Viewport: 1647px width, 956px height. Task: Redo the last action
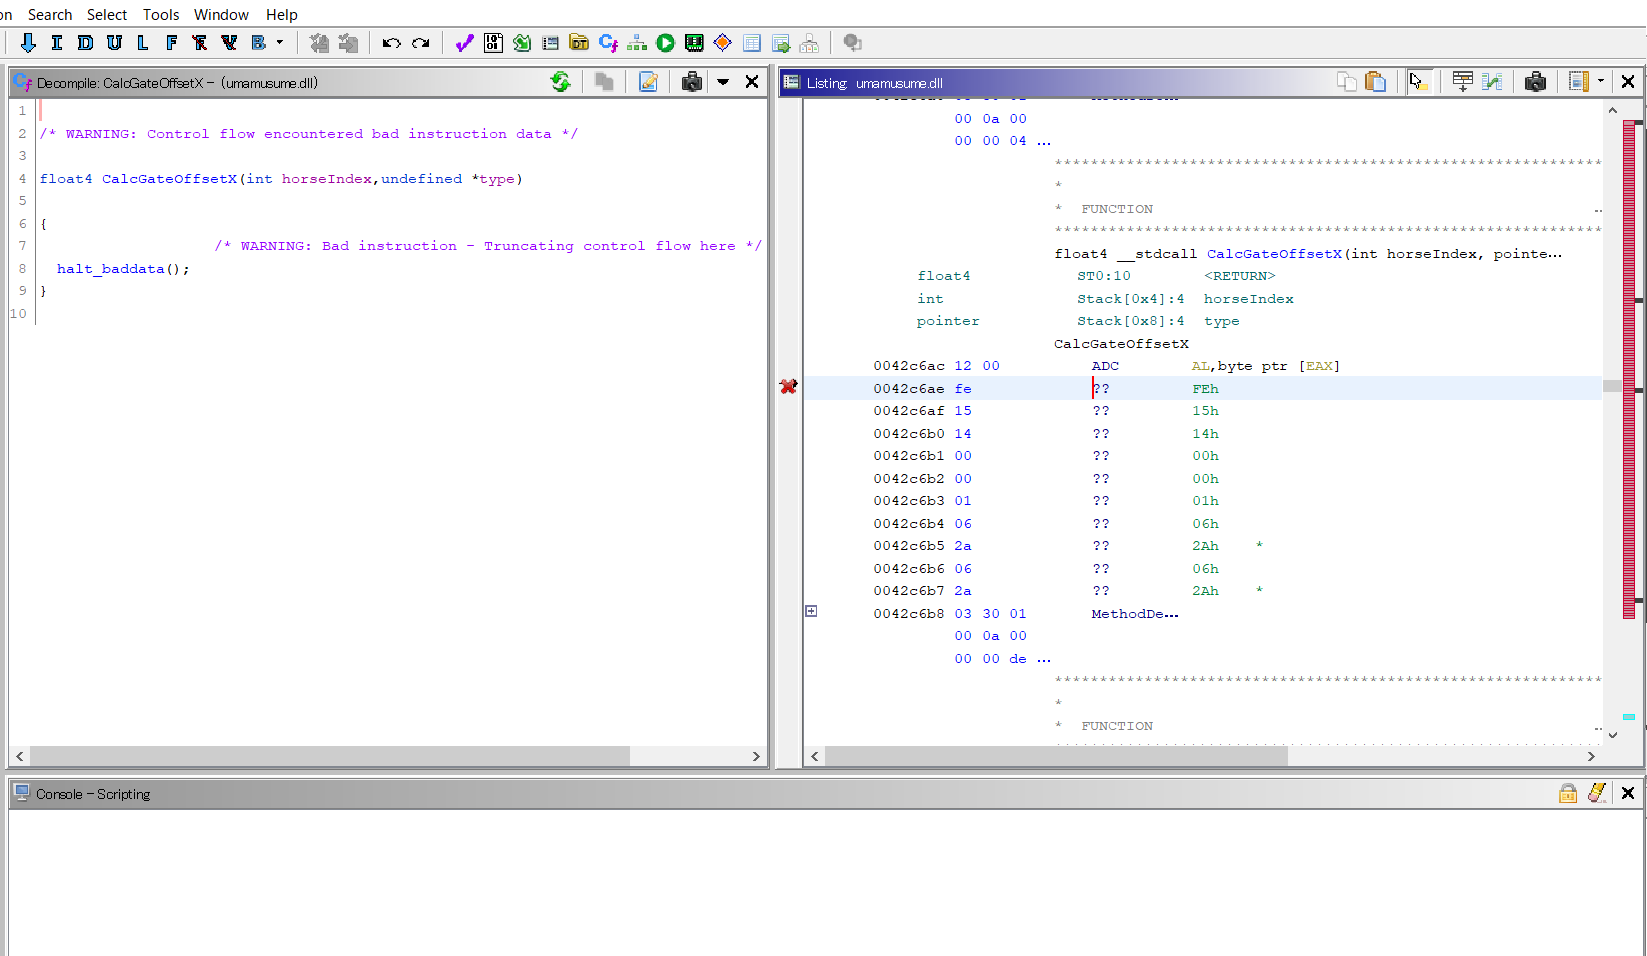tap(421, 42)
